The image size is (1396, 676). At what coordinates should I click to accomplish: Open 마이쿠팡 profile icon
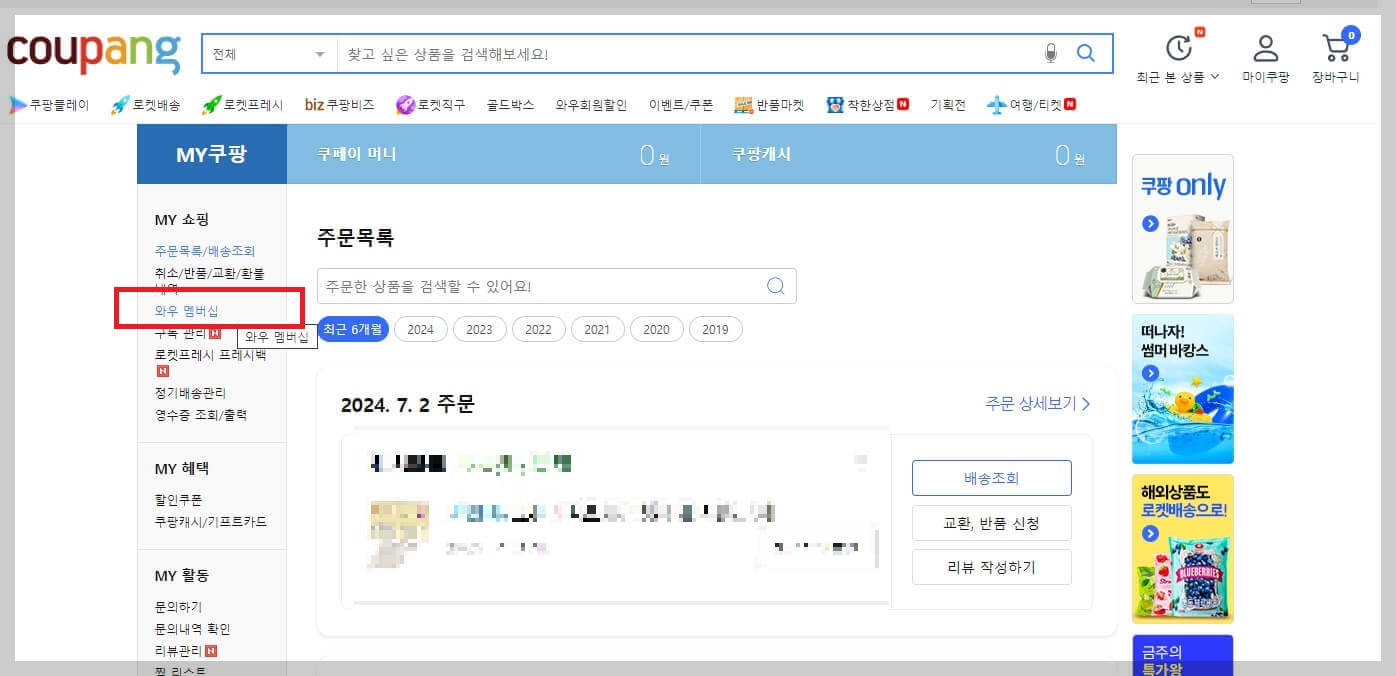point(1266,47)
